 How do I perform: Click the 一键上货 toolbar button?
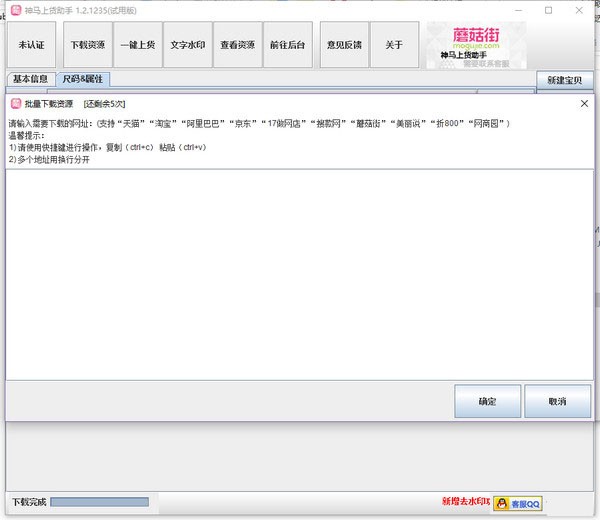138,45
